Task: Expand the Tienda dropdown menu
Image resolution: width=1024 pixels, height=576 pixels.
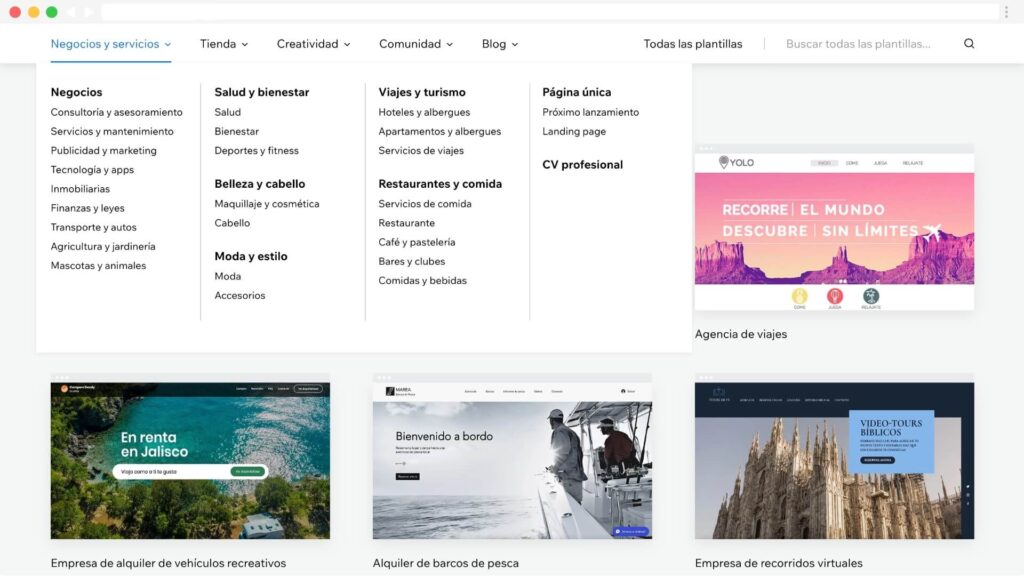Action: pyautogui.click(x=224, y=44)
